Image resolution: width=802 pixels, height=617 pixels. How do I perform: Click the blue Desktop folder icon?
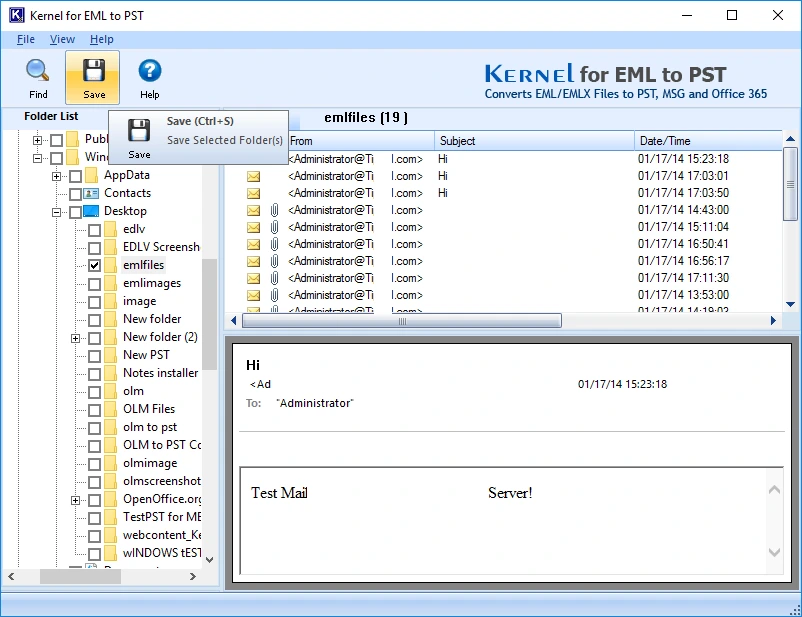(91, 211)
